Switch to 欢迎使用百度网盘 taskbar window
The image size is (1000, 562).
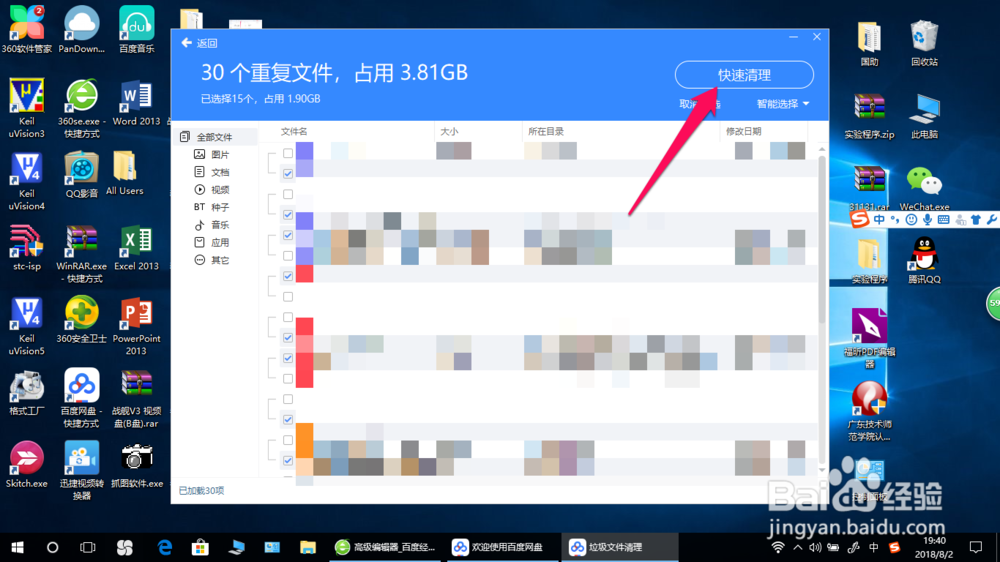pyautogui.click(x=501, y=547)
